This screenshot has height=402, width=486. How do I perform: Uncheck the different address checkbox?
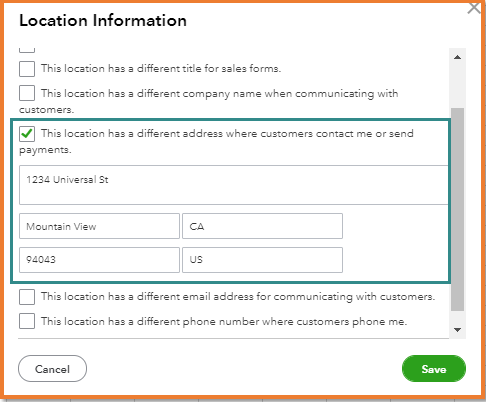coord(27,134)
